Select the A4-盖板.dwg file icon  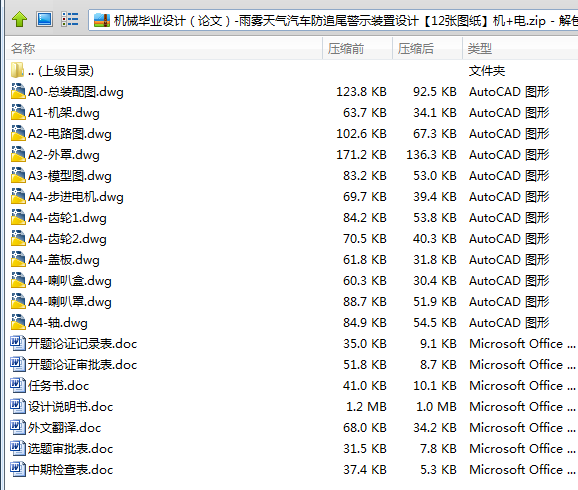[x=18, y=259]
